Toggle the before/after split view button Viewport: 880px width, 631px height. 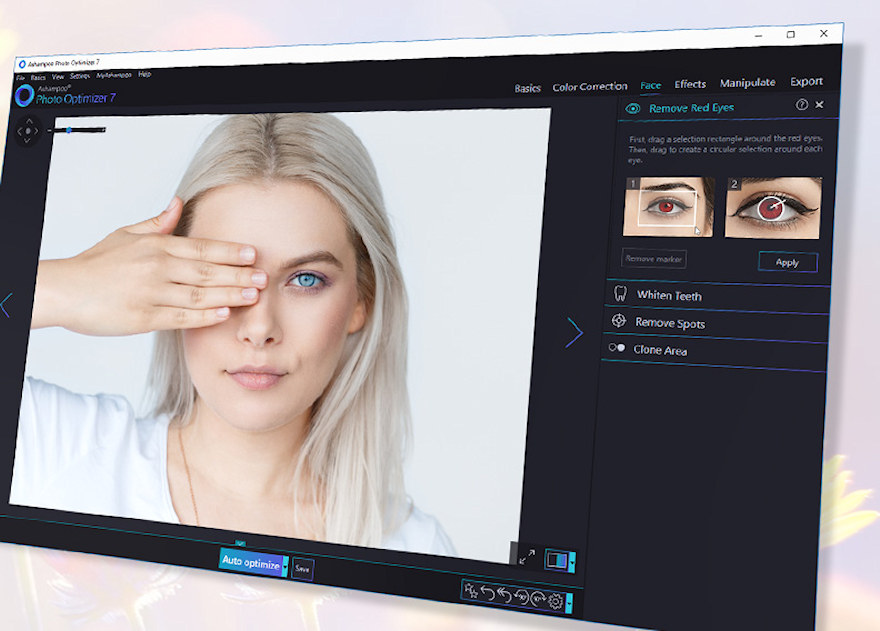click(556, 560)
